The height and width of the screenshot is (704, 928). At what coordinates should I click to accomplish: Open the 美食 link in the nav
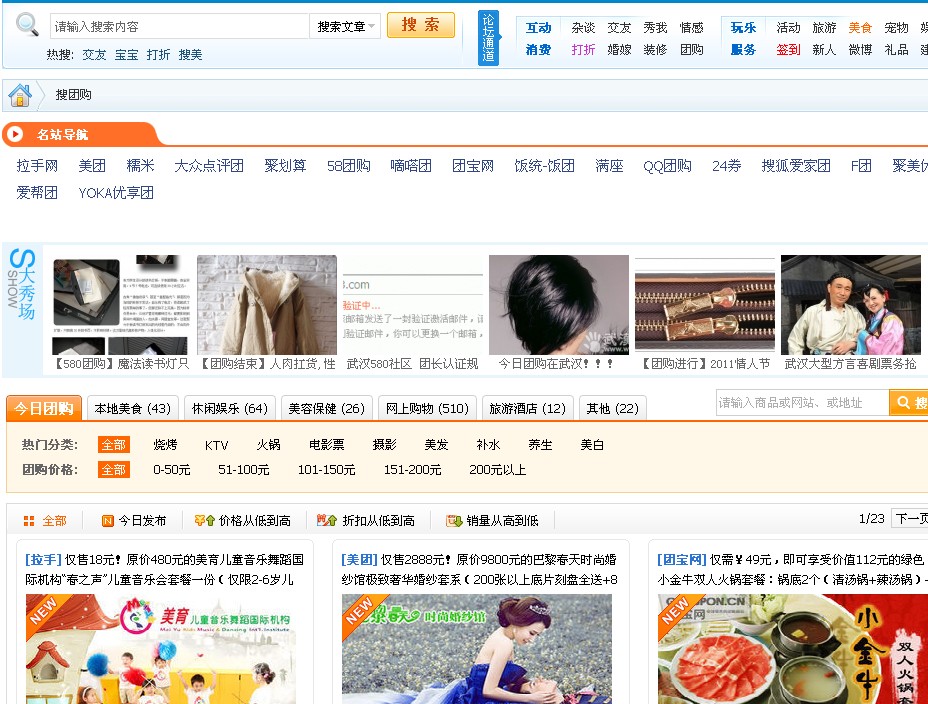click(861, 28)
